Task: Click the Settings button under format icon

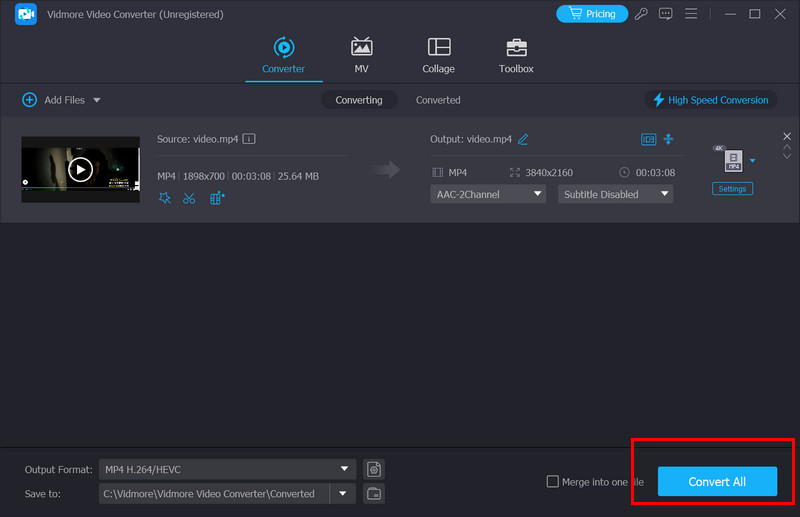Action: (732, 189)
